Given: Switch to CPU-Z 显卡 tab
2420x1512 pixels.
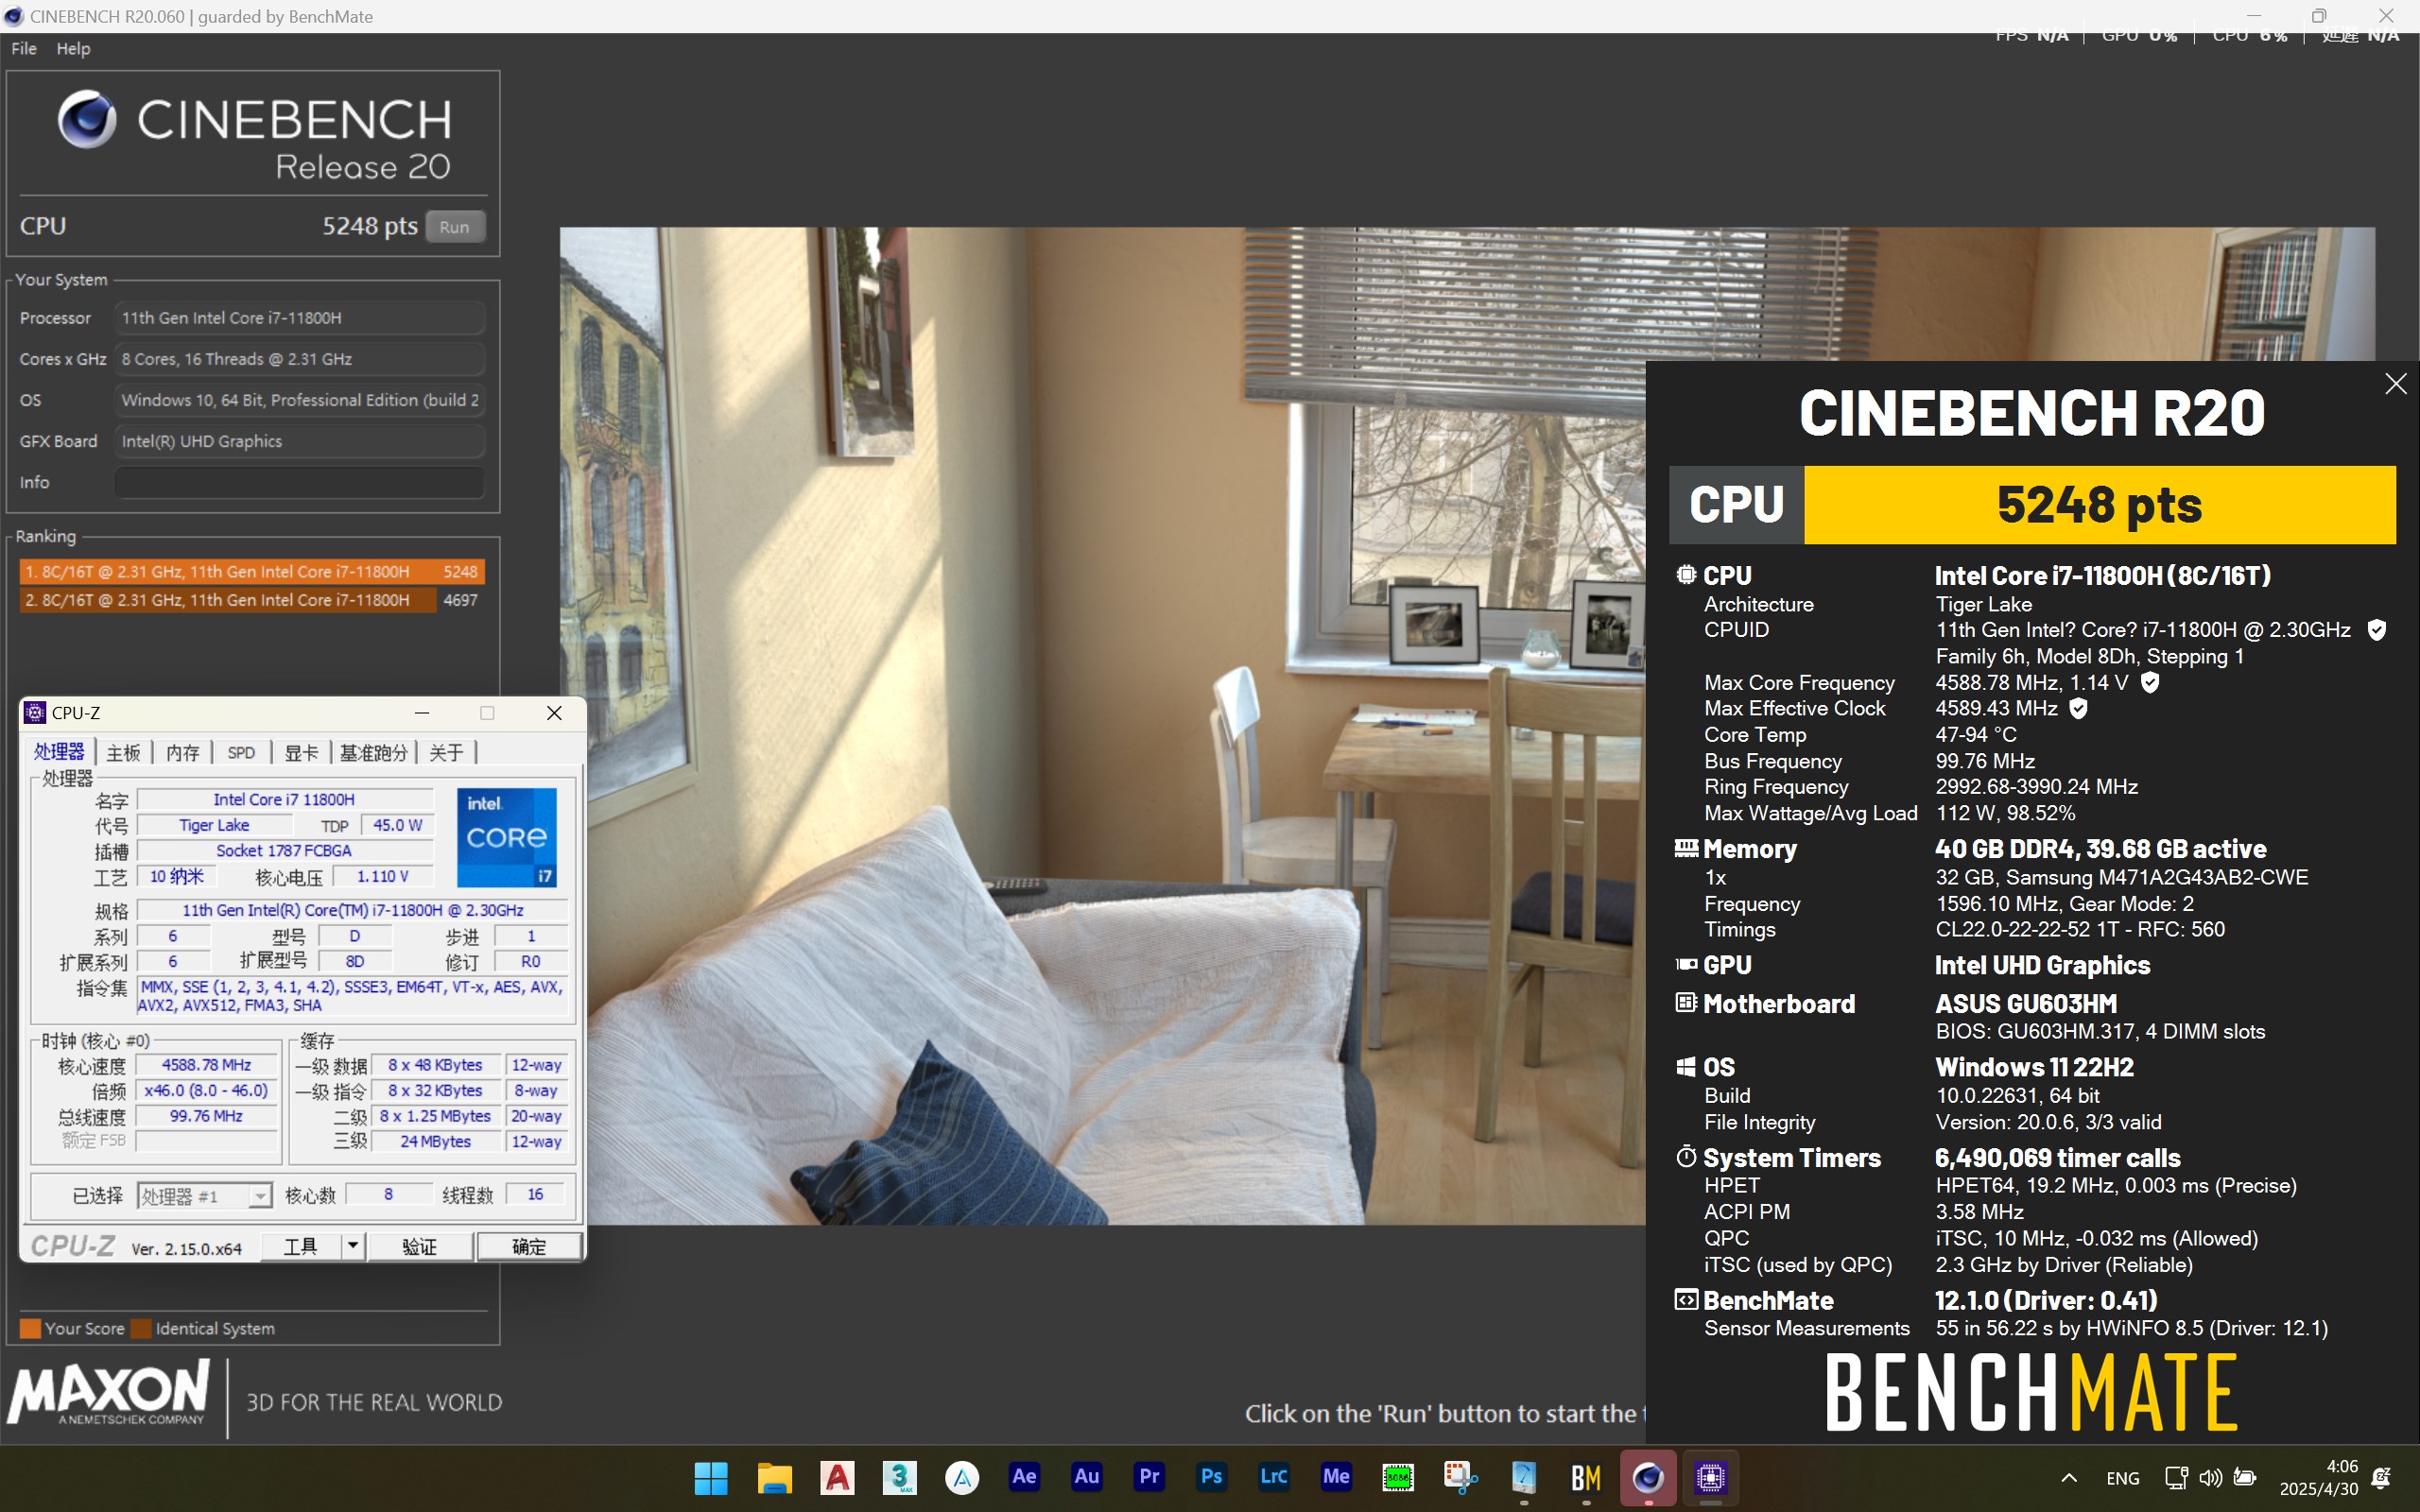Looking at the screenshot, I should (x=301, y=752).
